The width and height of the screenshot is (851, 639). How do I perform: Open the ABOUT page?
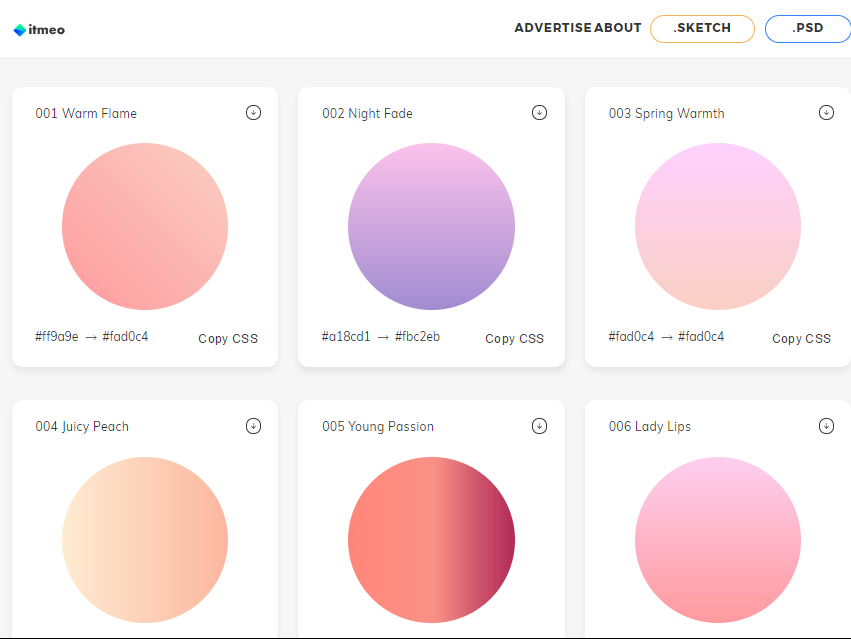(x=618, y=28)
